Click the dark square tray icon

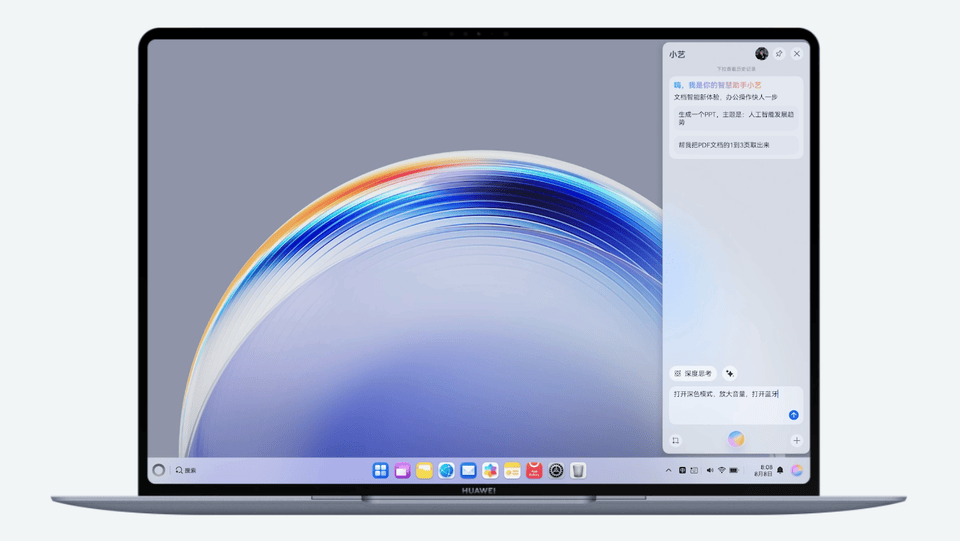(682, 470)
